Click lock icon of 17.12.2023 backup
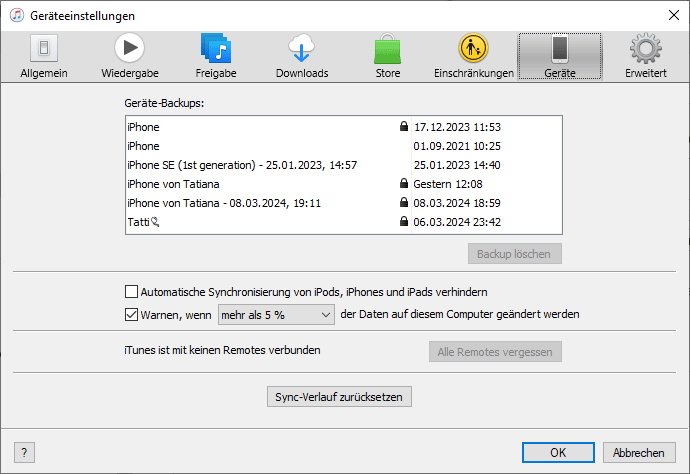 404,126
